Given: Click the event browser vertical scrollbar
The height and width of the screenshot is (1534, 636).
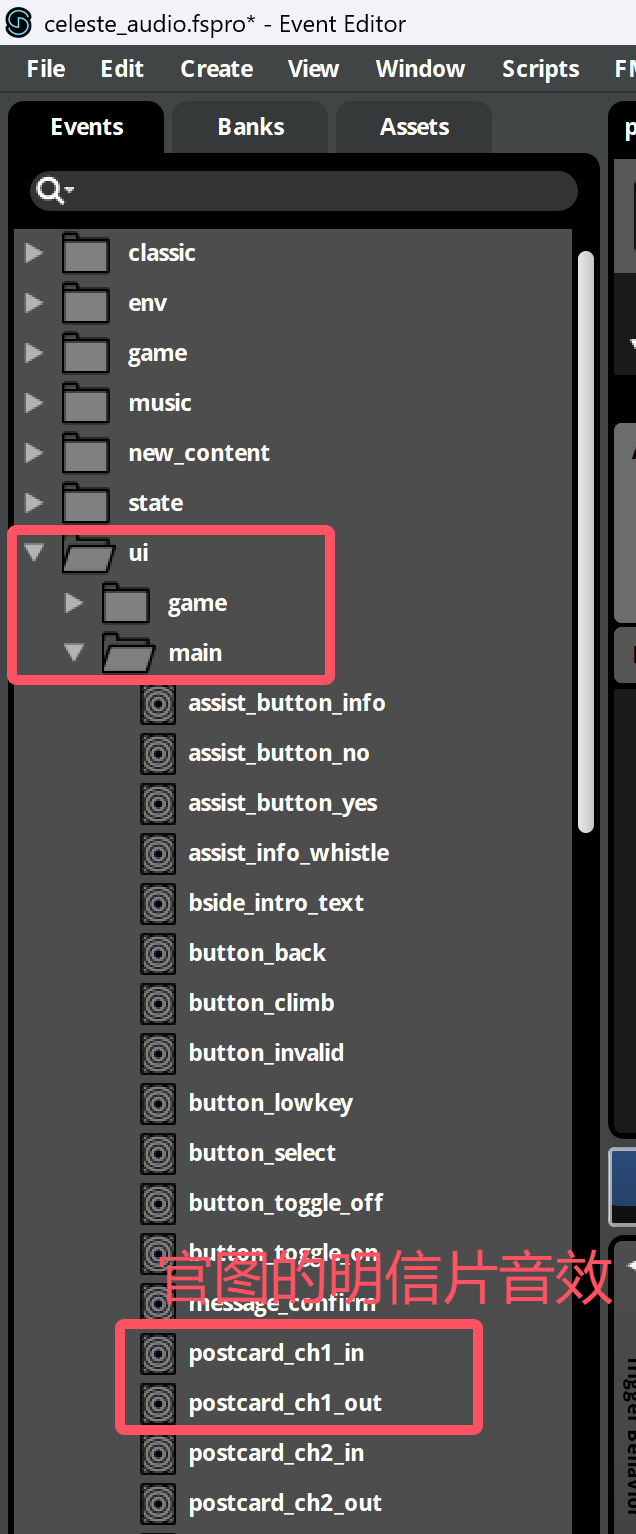Looking at the screenshot, I should tap(586, 540).
